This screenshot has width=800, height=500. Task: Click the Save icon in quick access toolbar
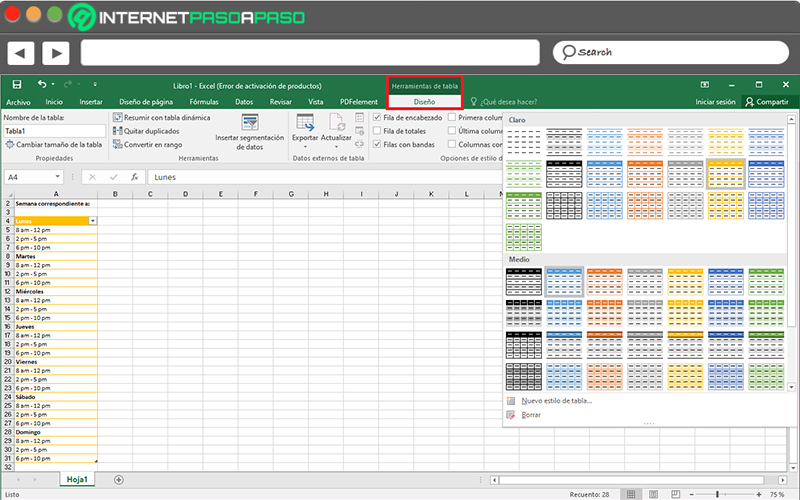pos(17,85)
